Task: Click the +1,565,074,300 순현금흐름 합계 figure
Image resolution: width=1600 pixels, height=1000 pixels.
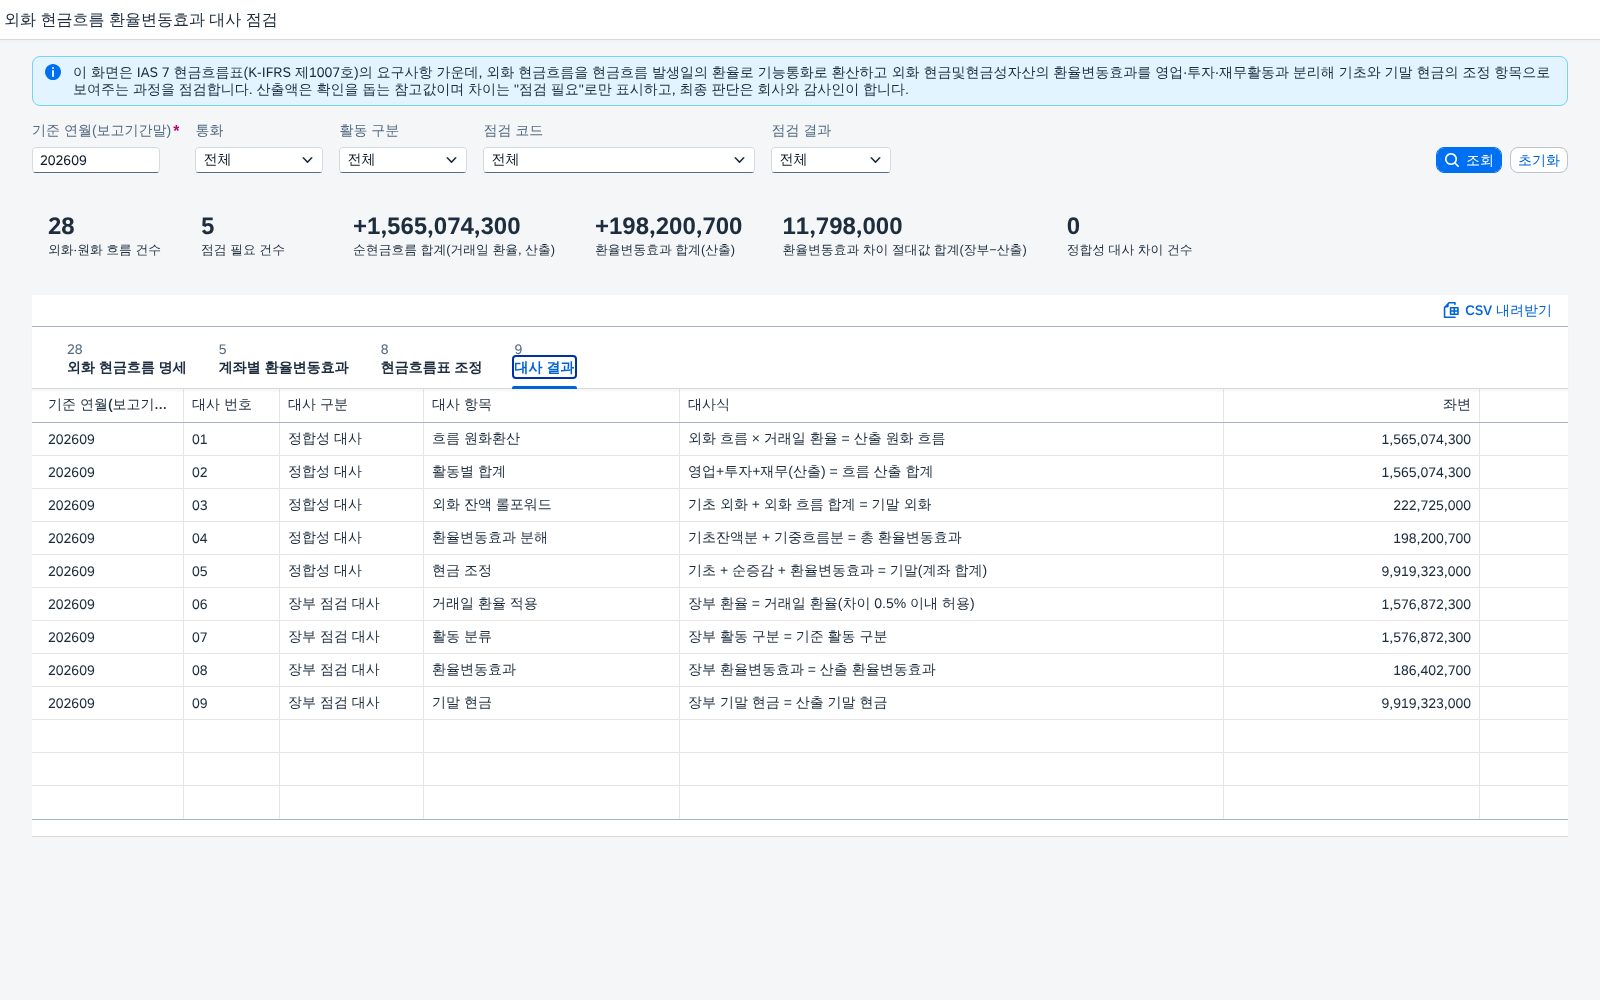Action: pos(437,226)
